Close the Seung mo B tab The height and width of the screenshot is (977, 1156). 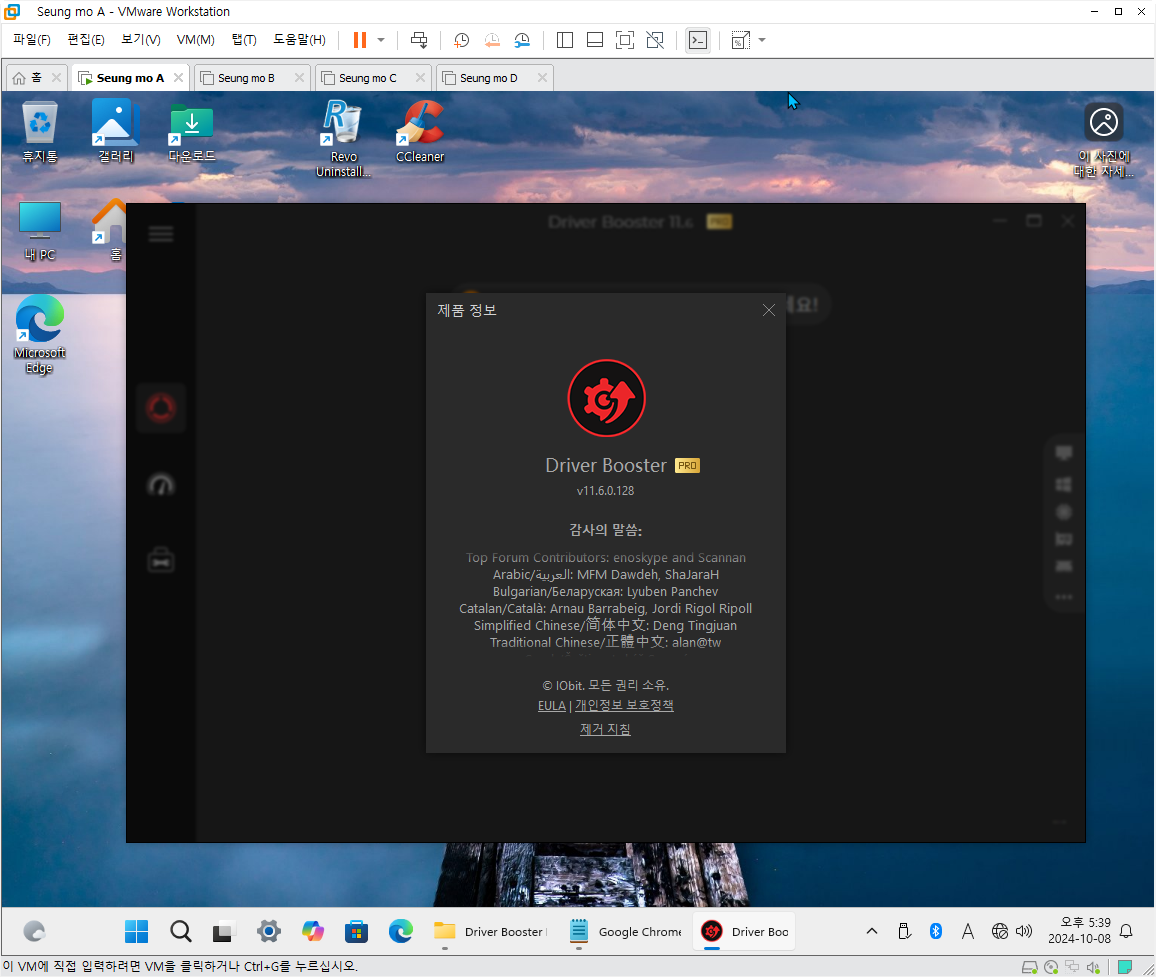(x=299, y=77)
